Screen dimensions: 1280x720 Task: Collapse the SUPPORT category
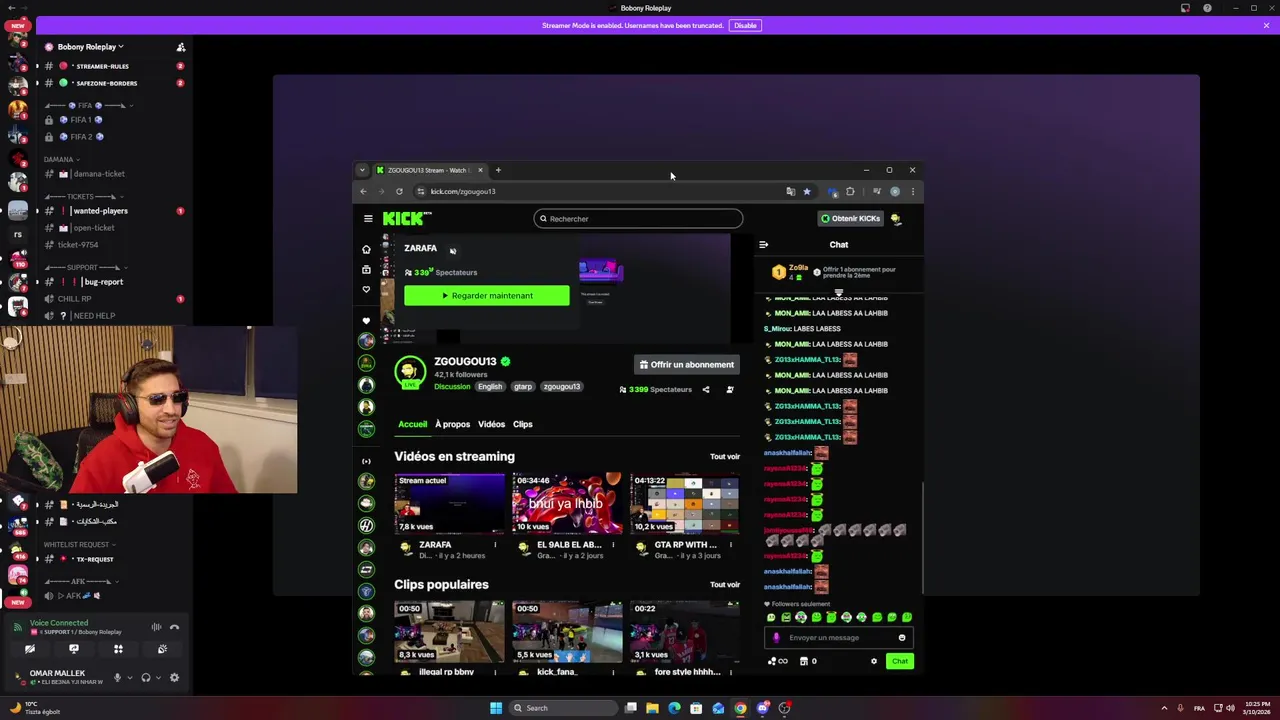[x=86, y=267]
